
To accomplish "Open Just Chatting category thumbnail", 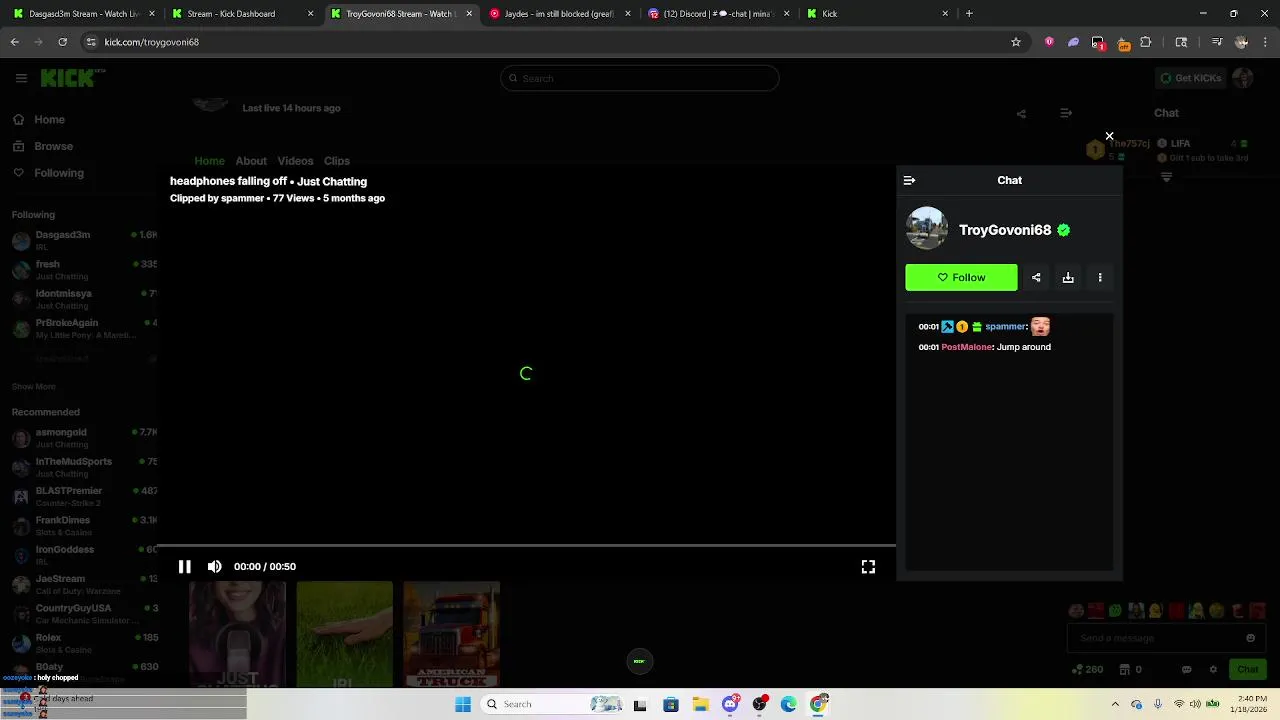I will (x=237, y=634).
